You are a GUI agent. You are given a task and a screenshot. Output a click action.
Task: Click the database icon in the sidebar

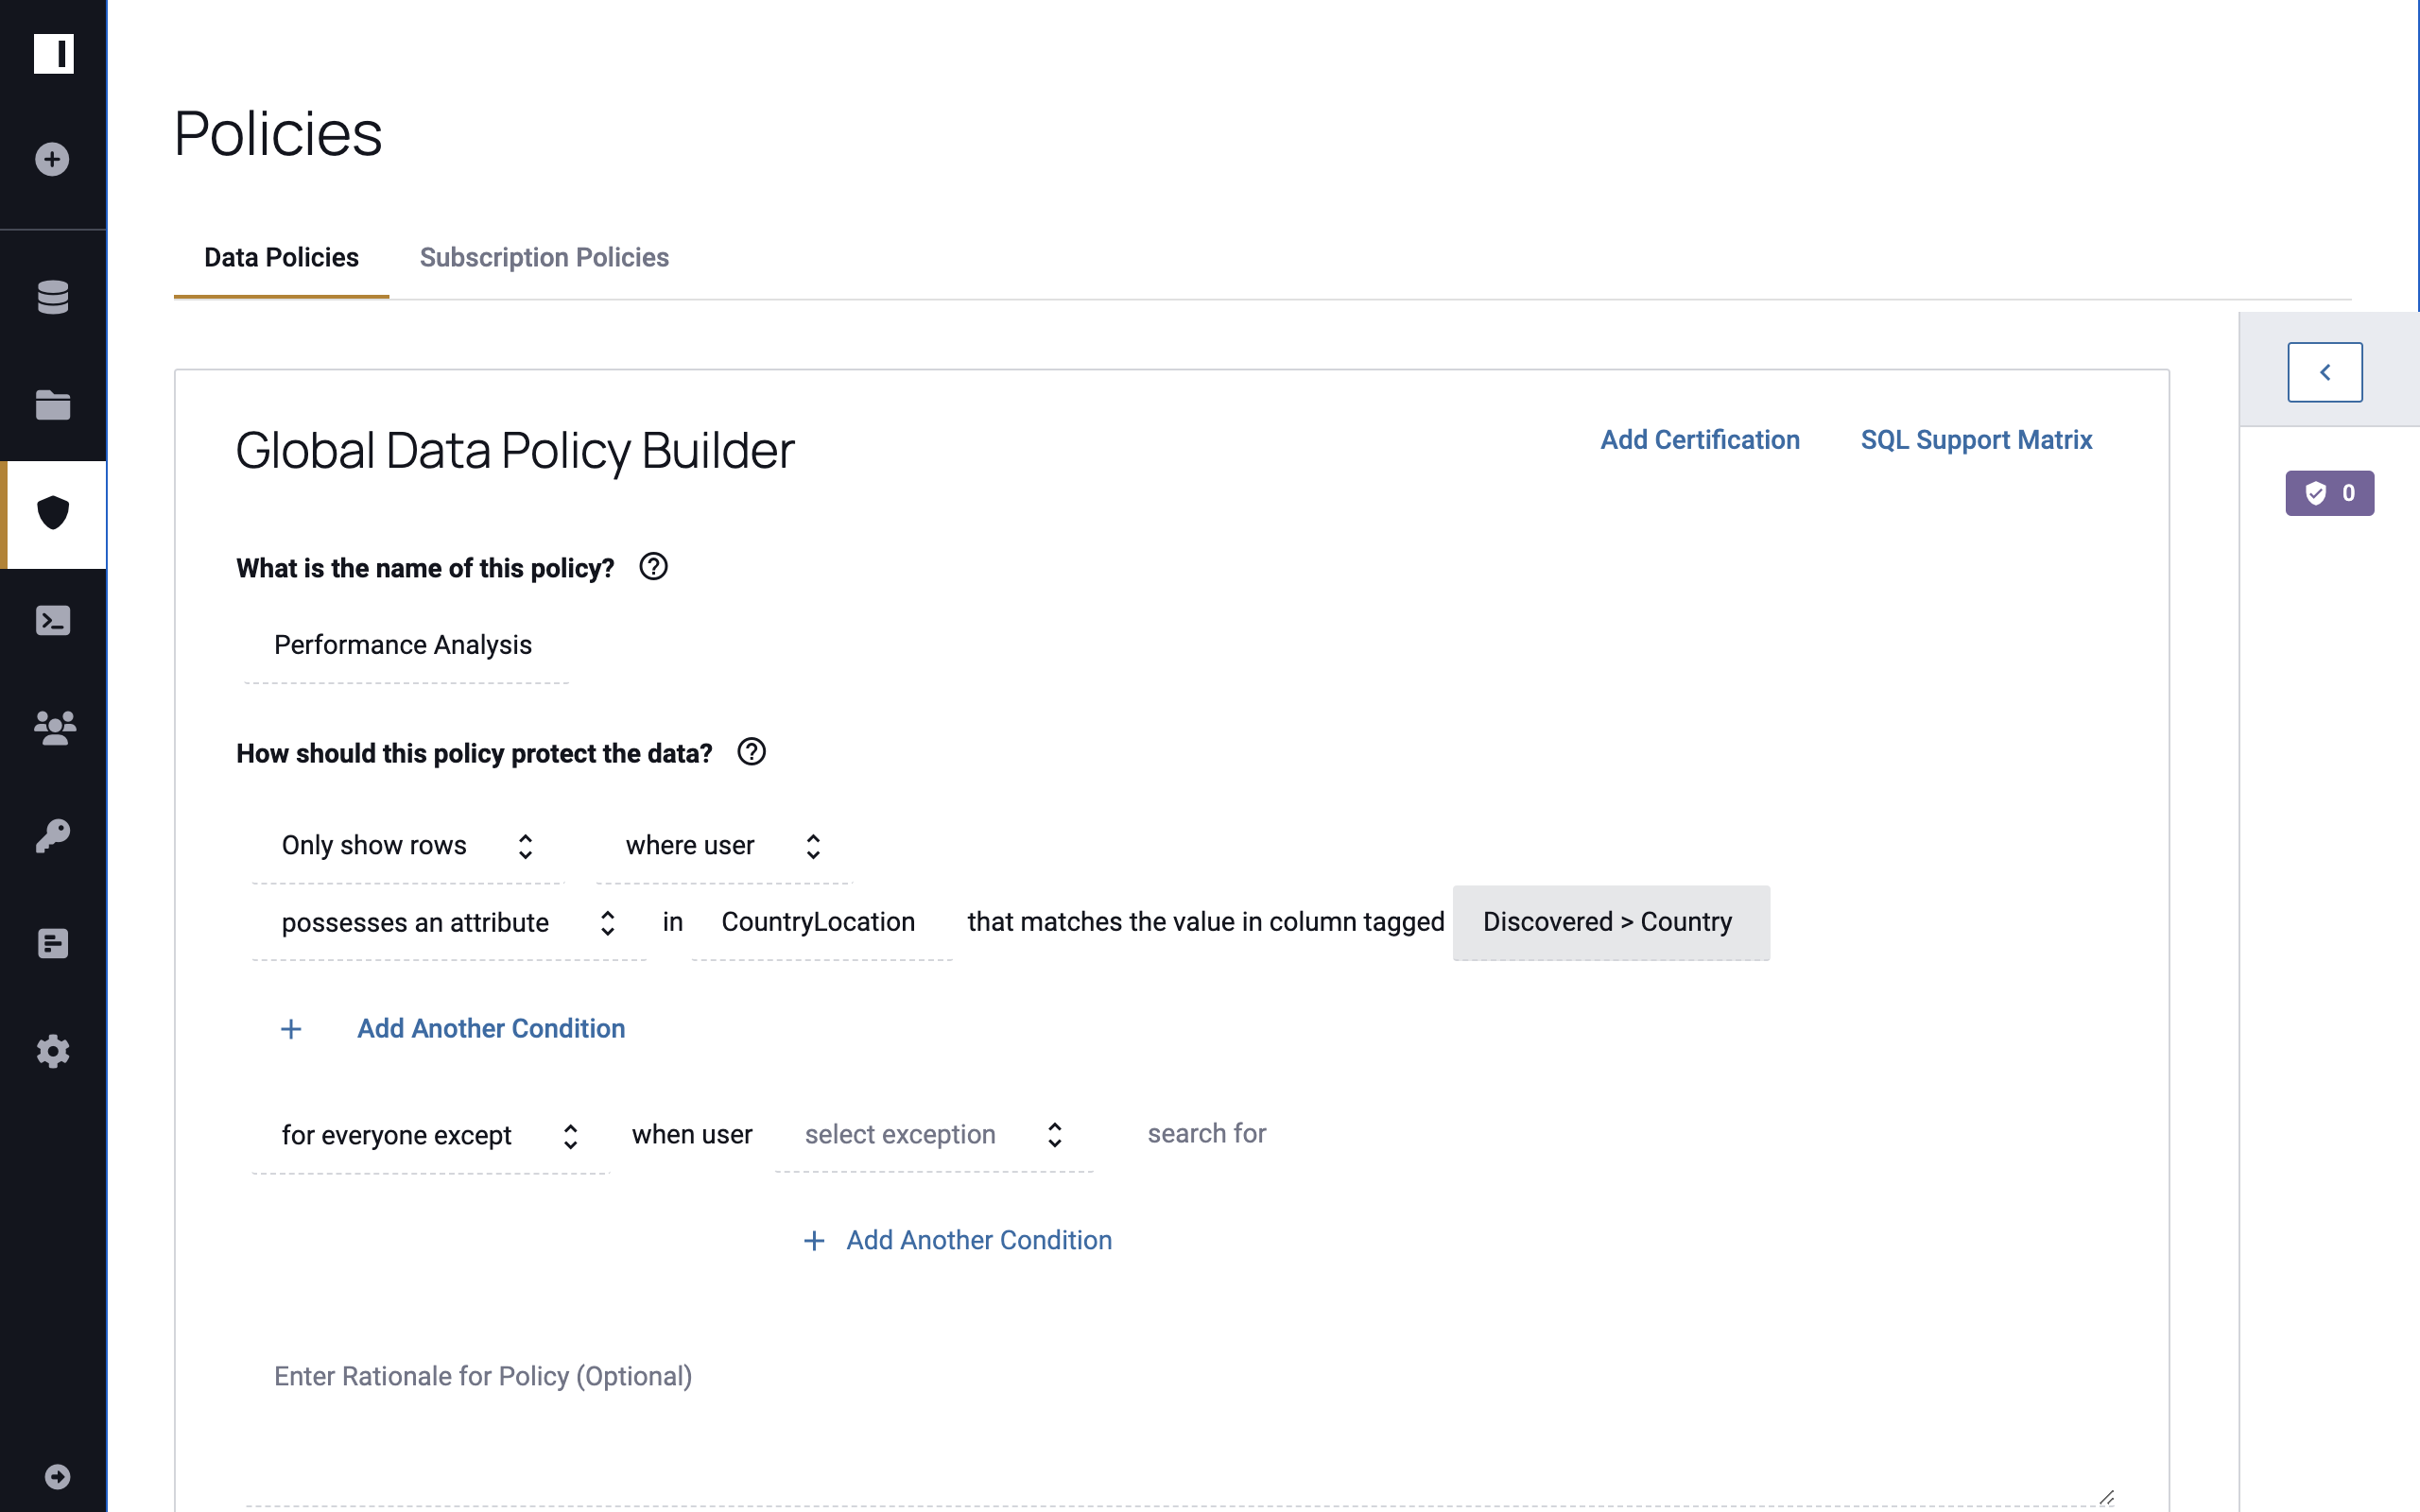pyautogui.click(x=52, y=296)
